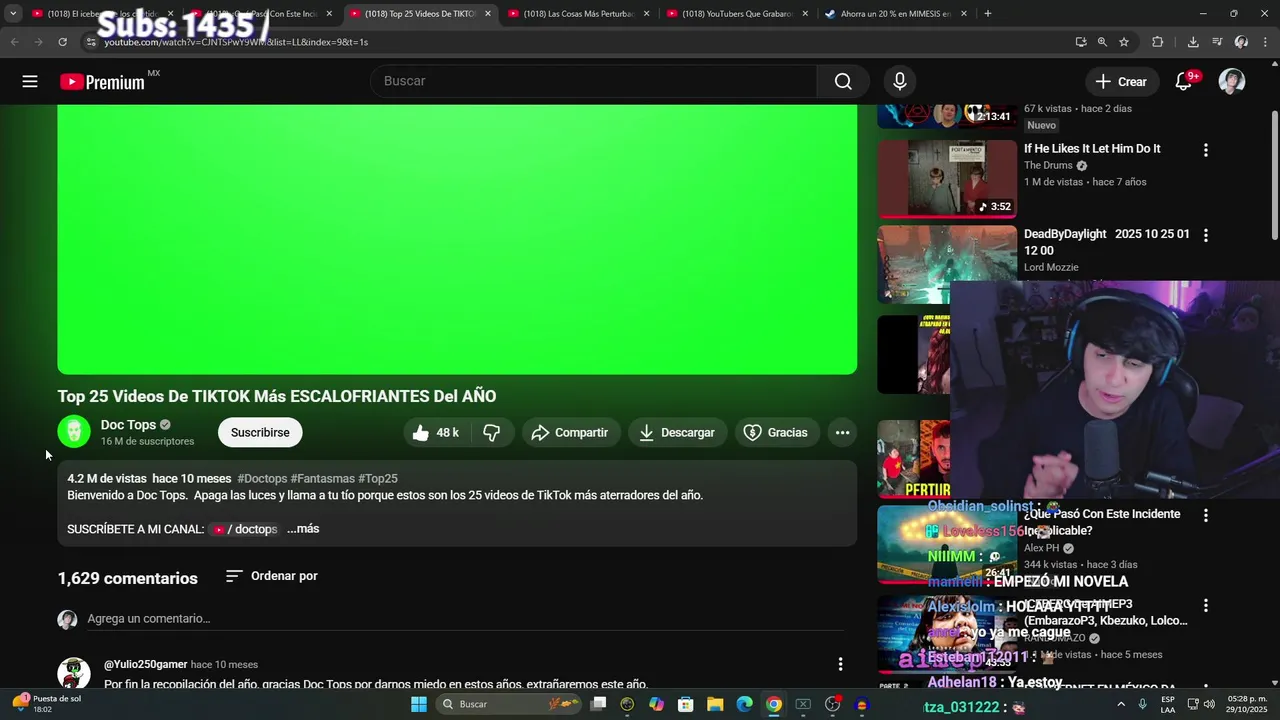The image size is (1280, 720).
Task: Click the browser address bar URL
Action: click(236, 42)
